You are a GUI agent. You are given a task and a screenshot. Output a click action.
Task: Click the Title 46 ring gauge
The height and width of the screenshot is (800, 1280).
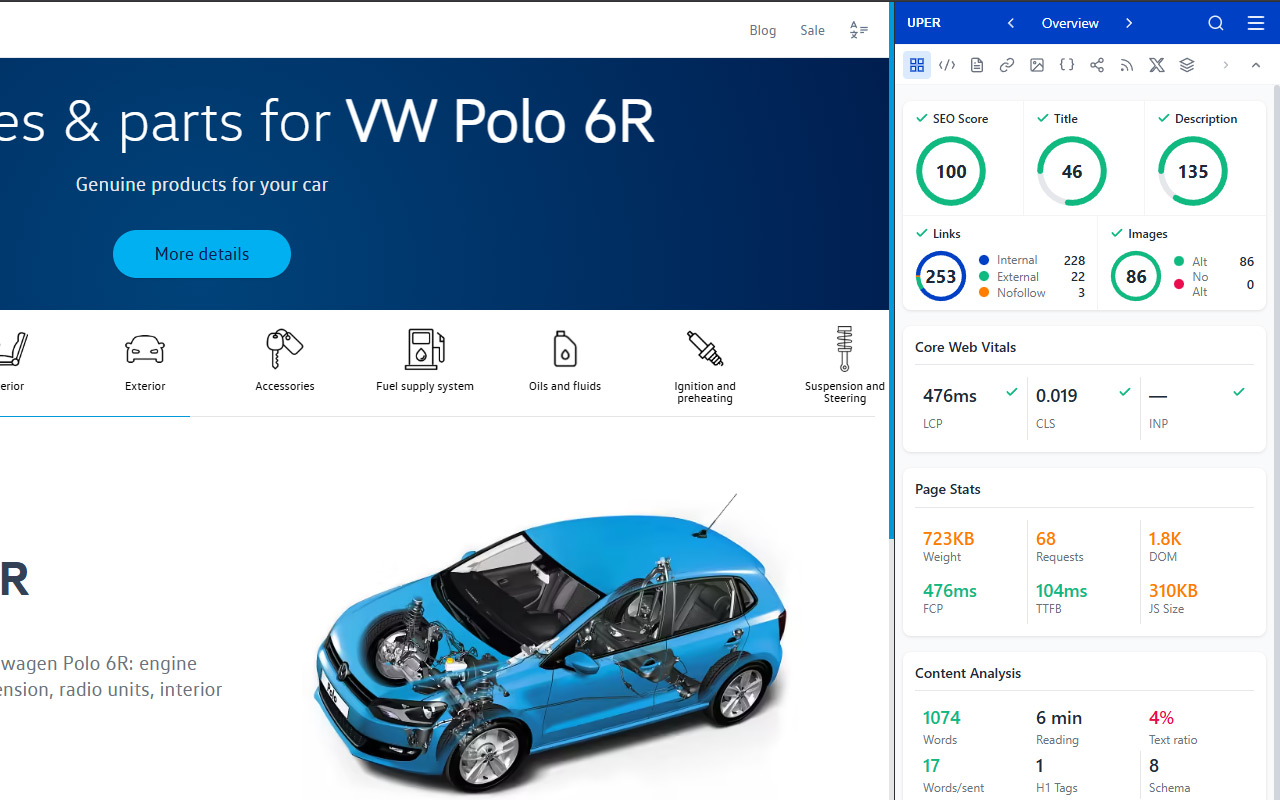[1072, 171]
